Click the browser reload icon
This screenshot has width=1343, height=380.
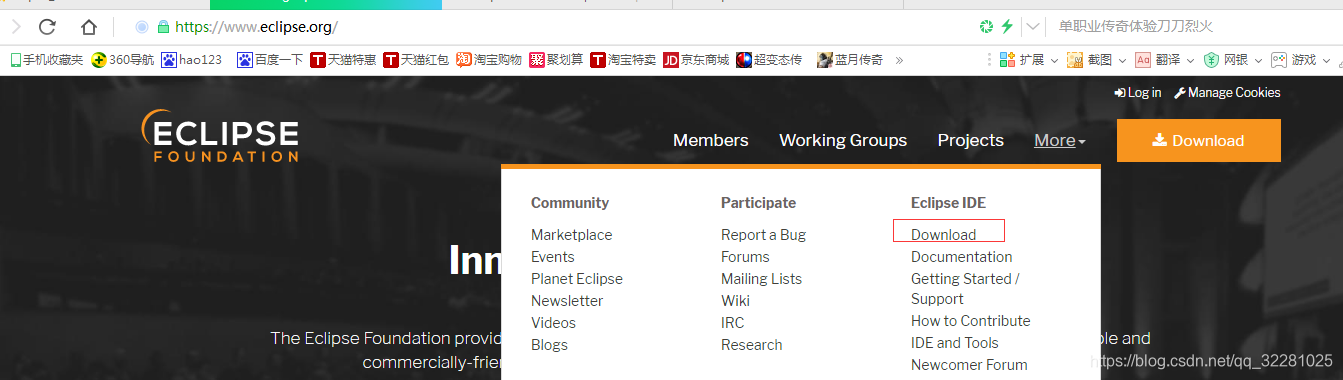(47, 27)
